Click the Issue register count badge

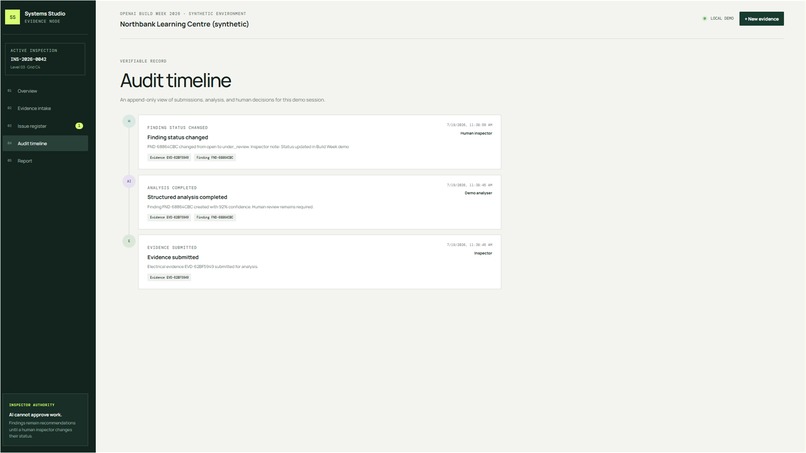(79, 126)
